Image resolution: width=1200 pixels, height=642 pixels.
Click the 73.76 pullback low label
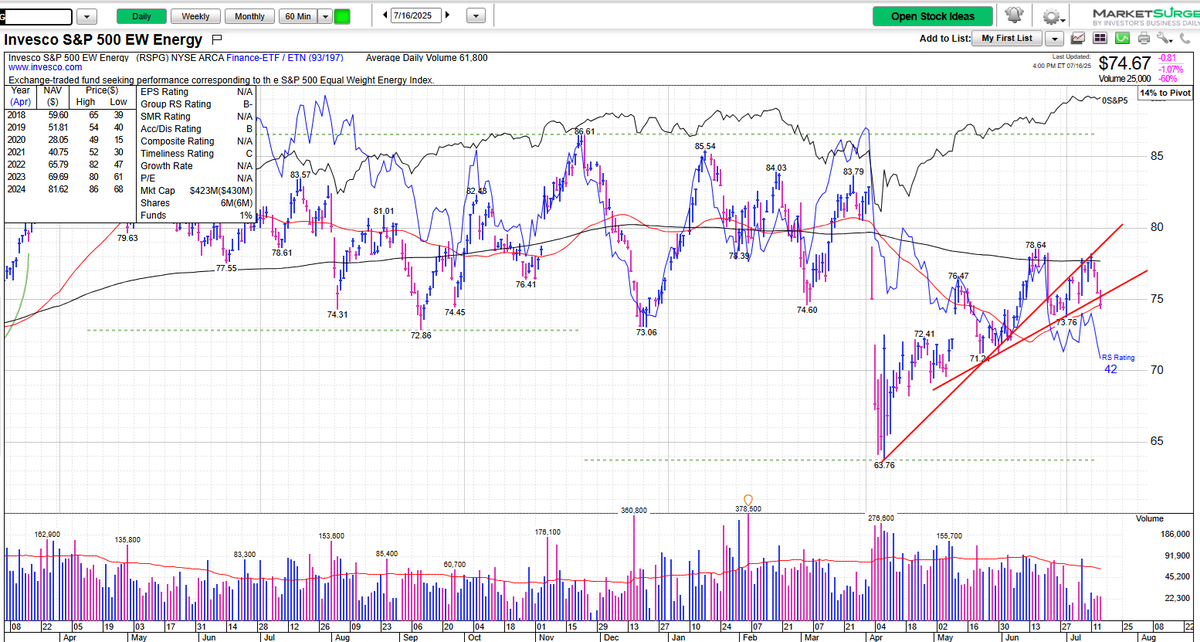(x=1067, y=322)
